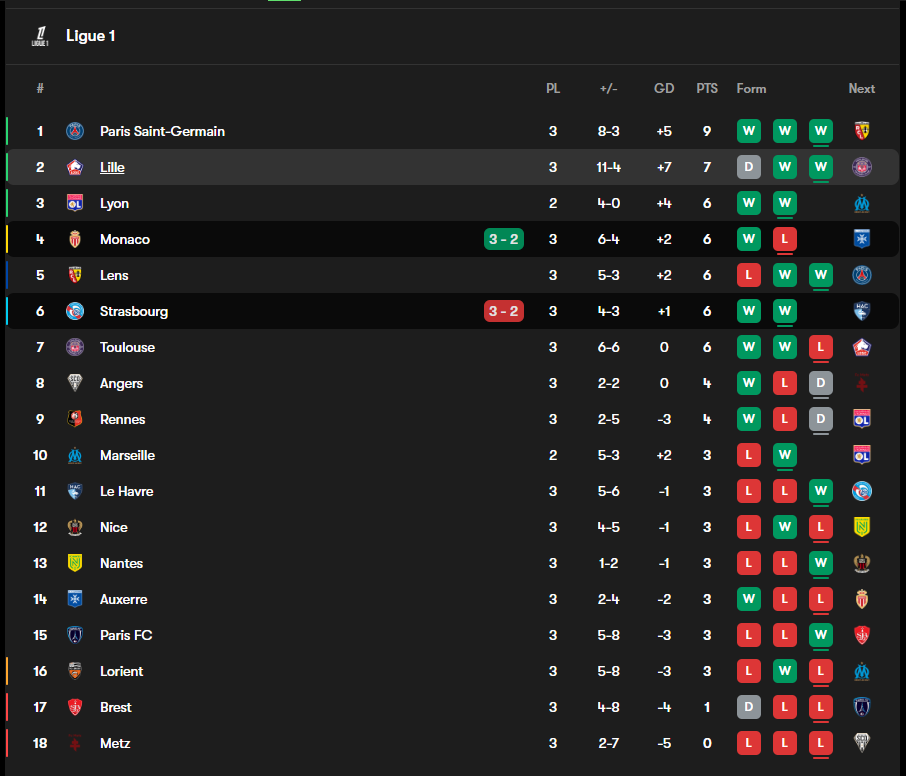Open the Marseille team name link
906x776 pixels.
click(127, 455)
